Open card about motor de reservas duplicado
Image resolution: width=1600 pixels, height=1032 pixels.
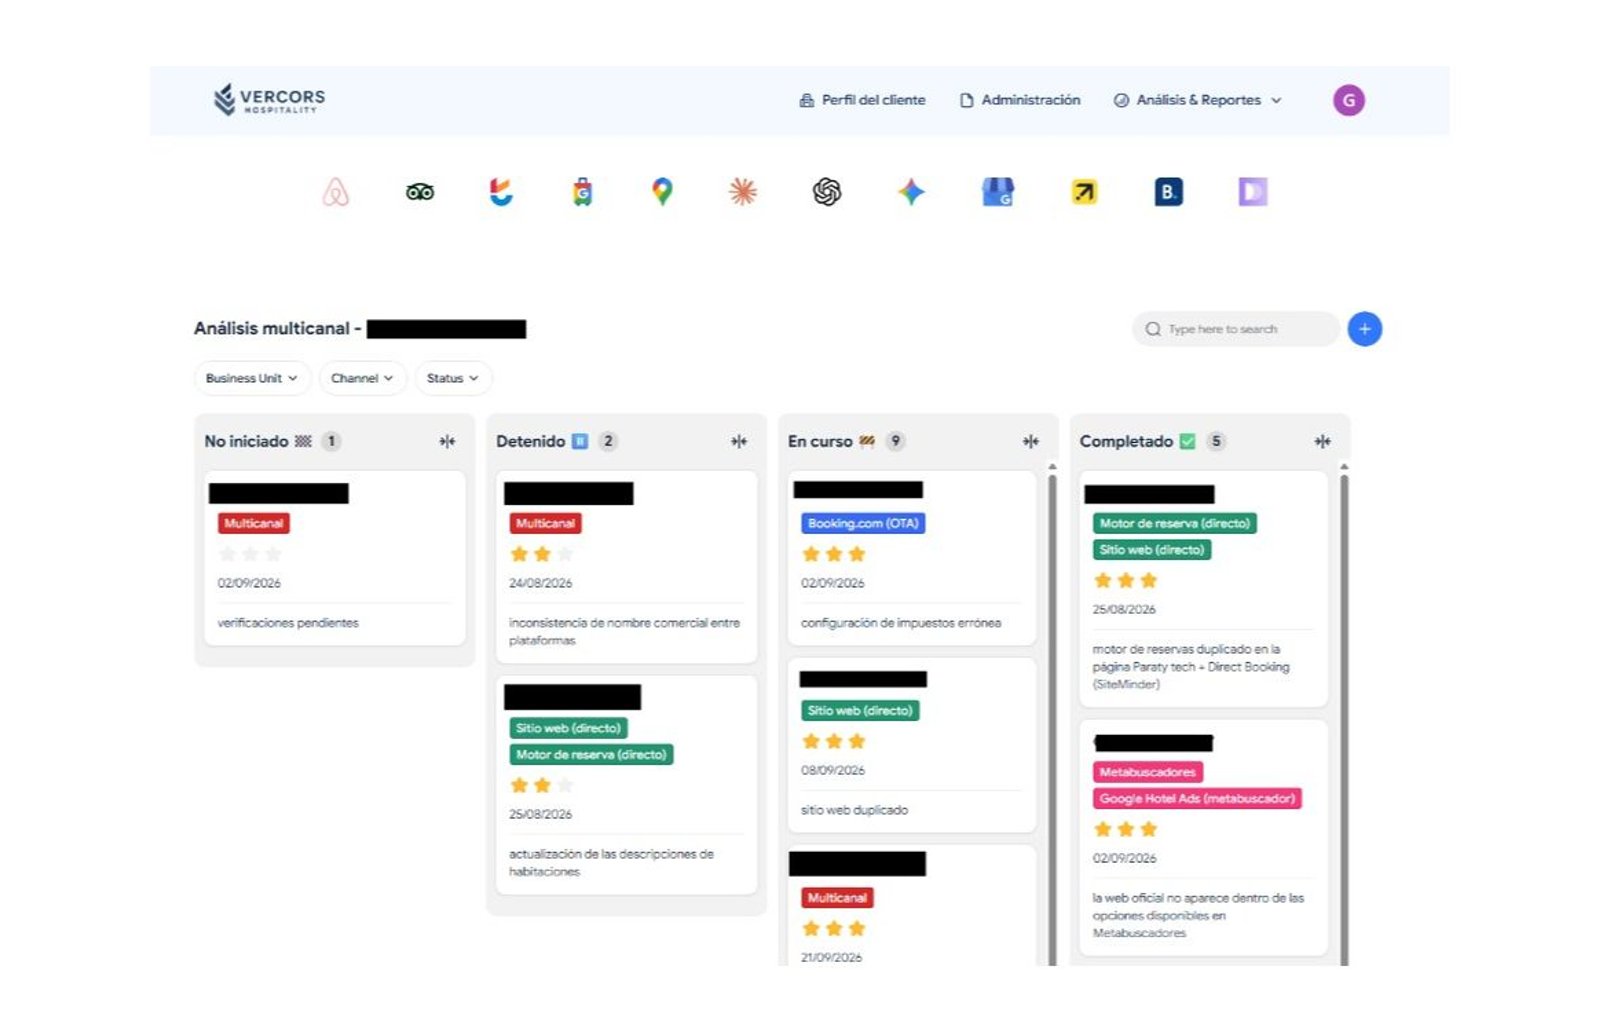[1204, 590]
